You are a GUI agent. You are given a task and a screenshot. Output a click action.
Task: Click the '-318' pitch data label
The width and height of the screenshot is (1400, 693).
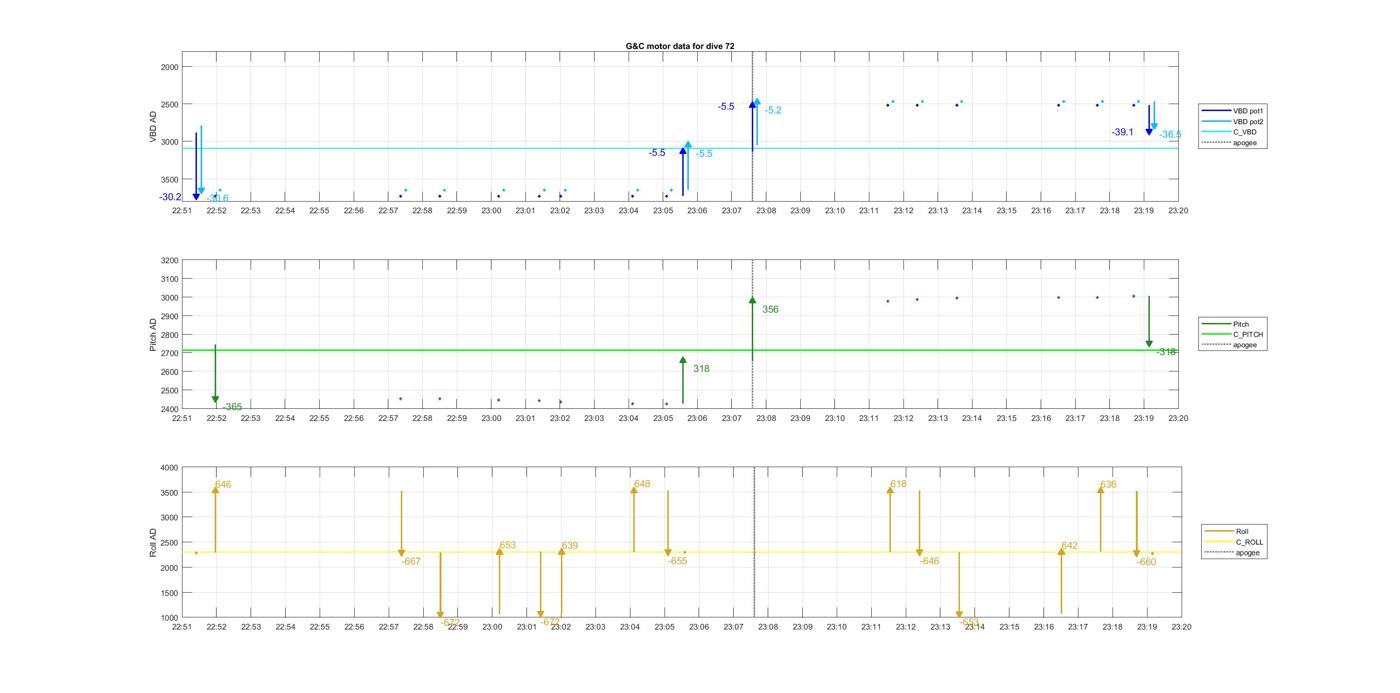tap(1167, 352)
